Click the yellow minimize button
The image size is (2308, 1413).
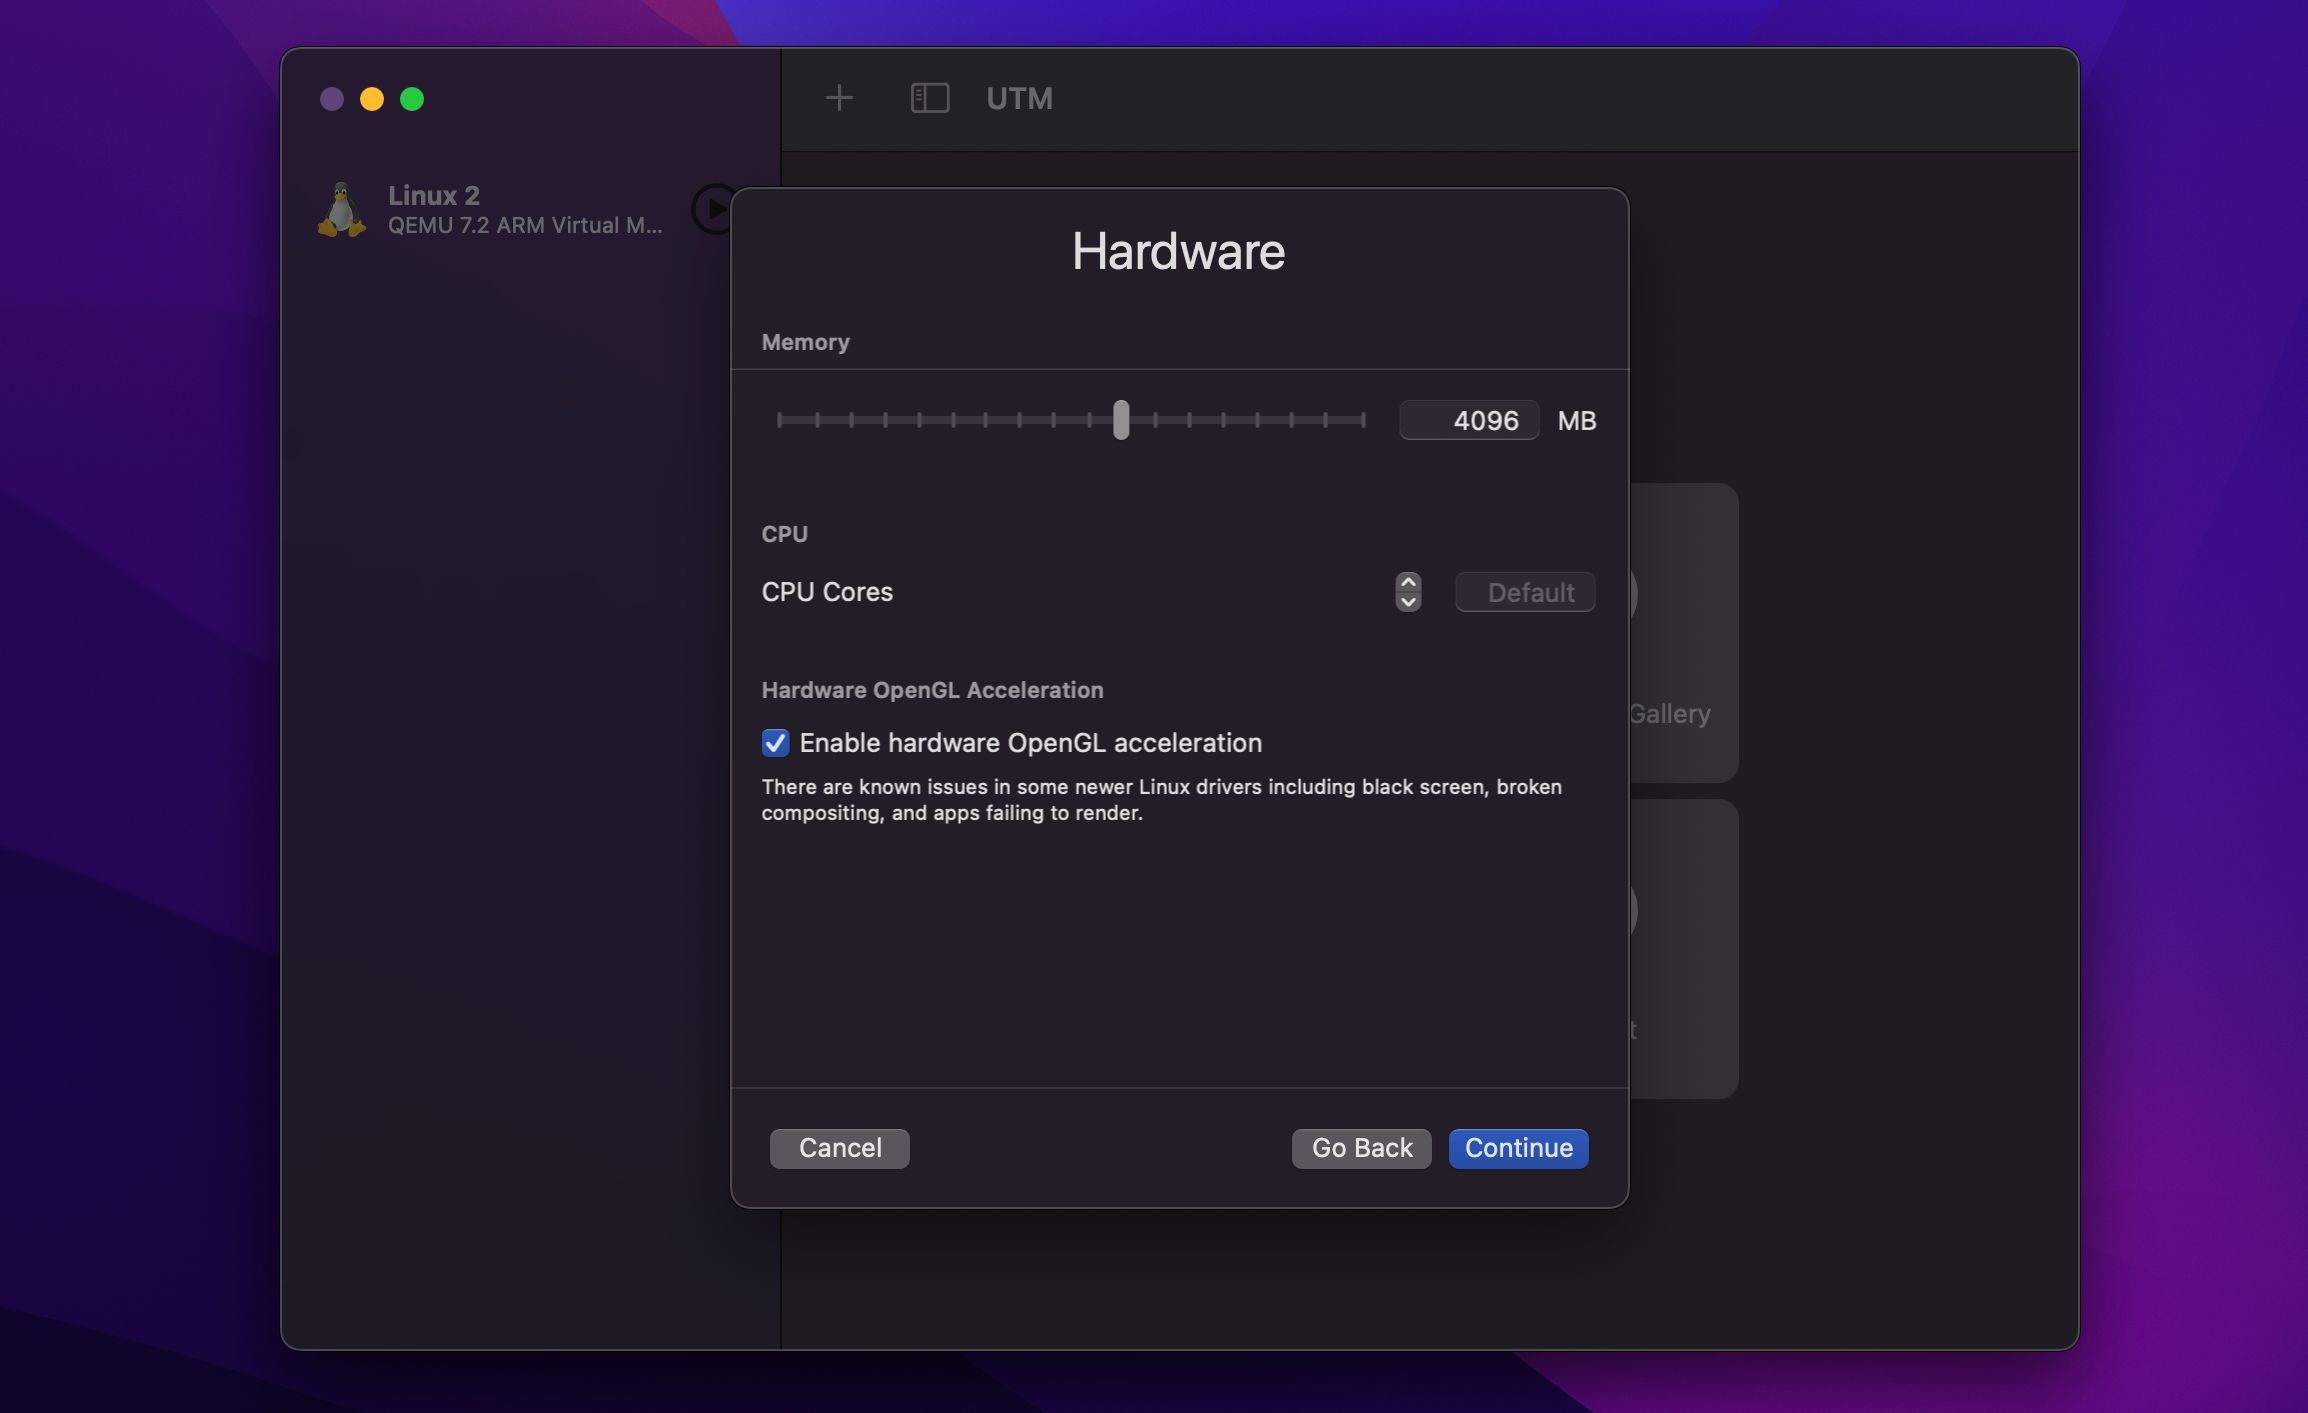coord(373,98)
